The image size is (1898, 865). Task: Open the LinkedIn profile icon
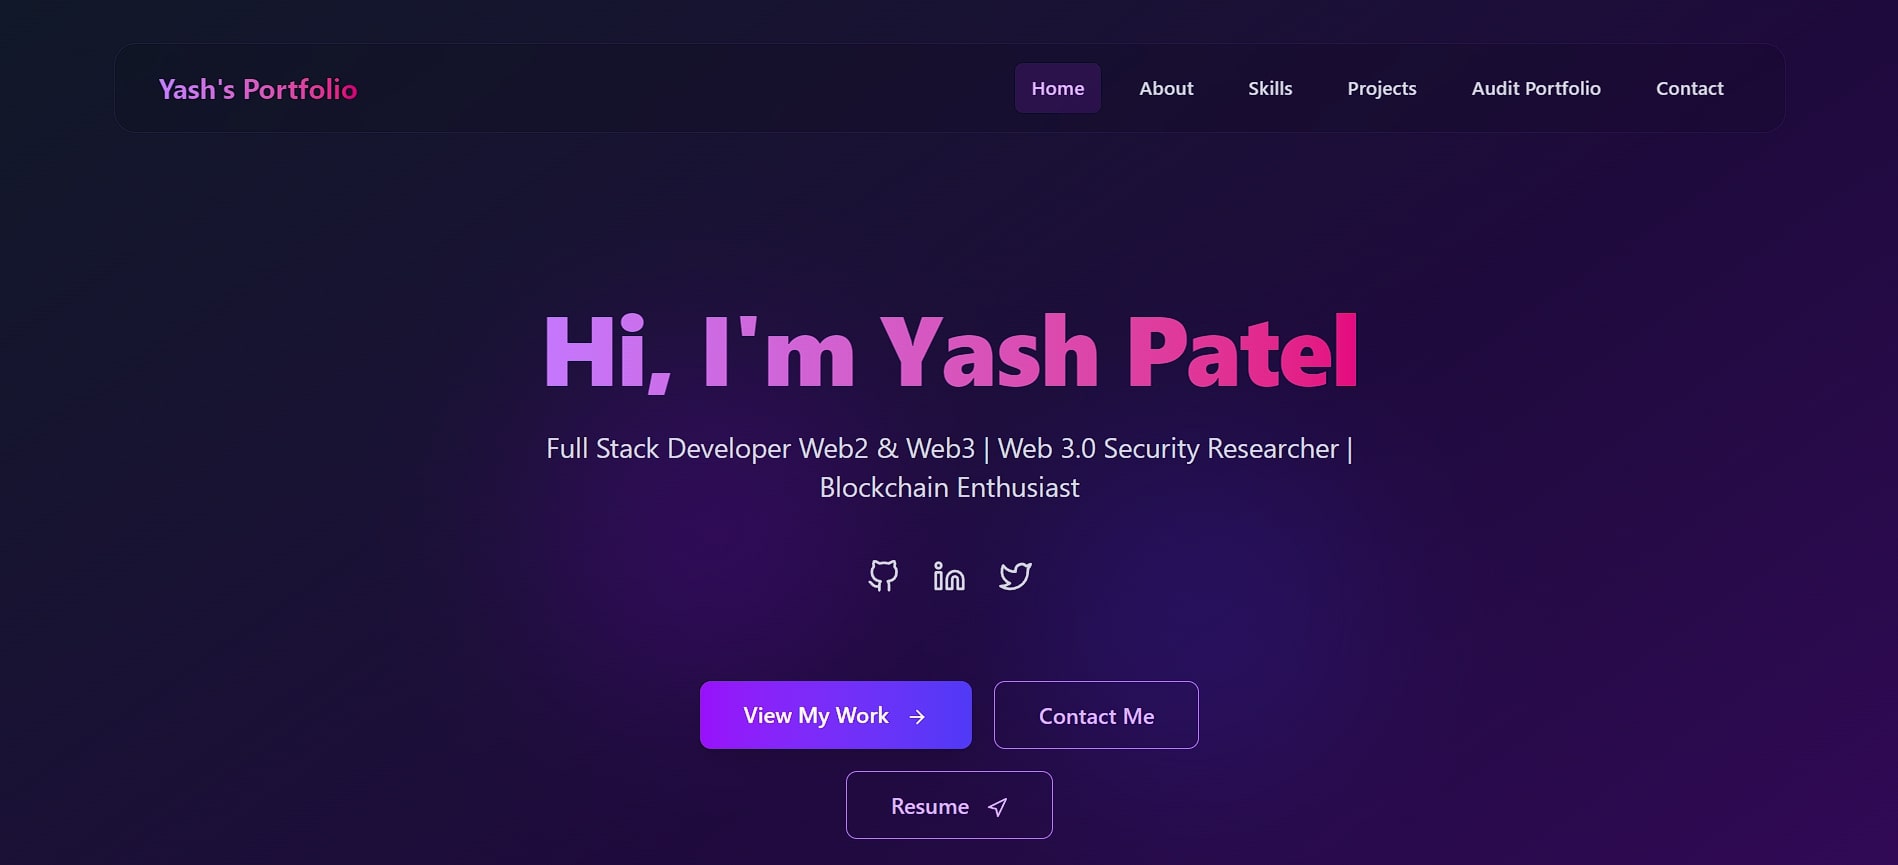(x=949, y=576)
